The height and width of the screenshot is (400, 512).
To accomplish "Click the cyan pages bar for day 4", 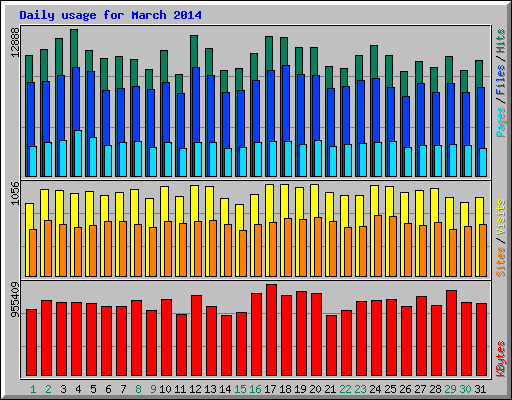I will click(78, 153).
